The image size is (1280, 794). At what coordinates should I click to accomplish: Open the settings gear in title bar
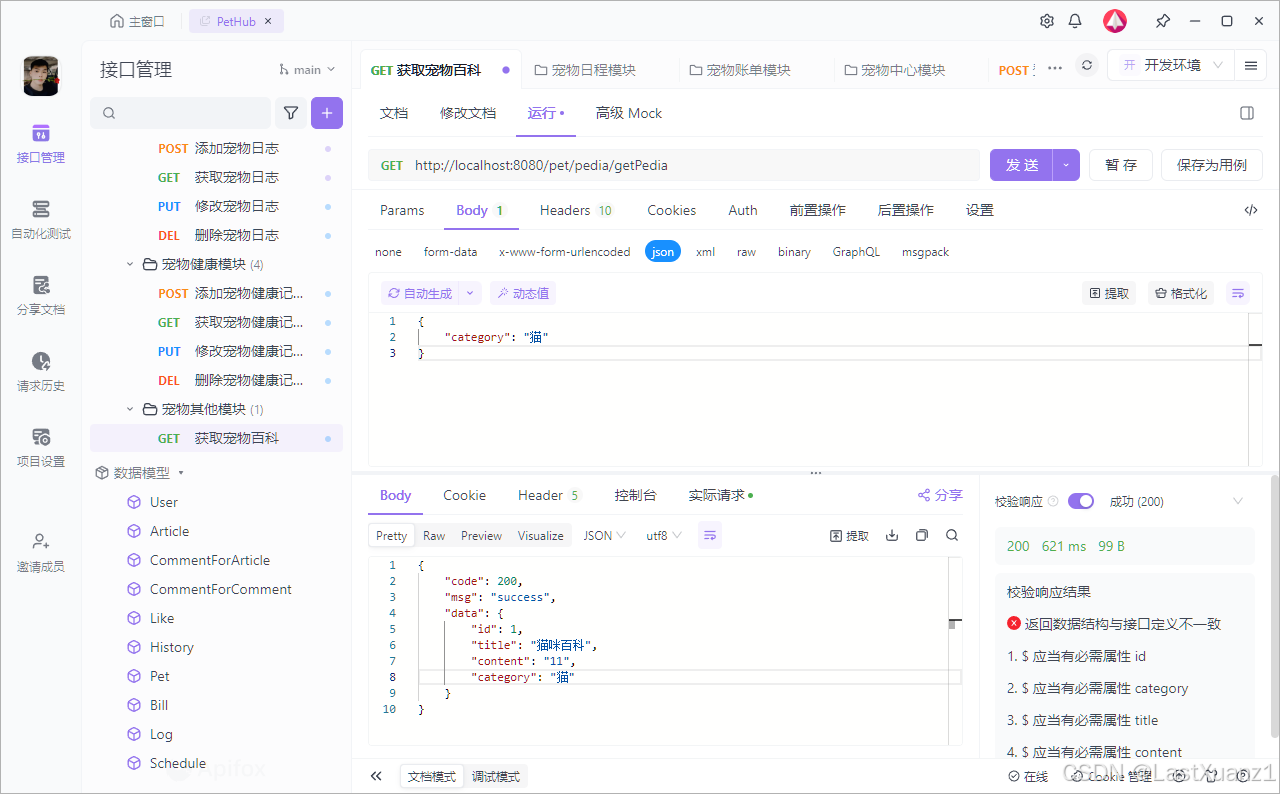[1046, 20]
